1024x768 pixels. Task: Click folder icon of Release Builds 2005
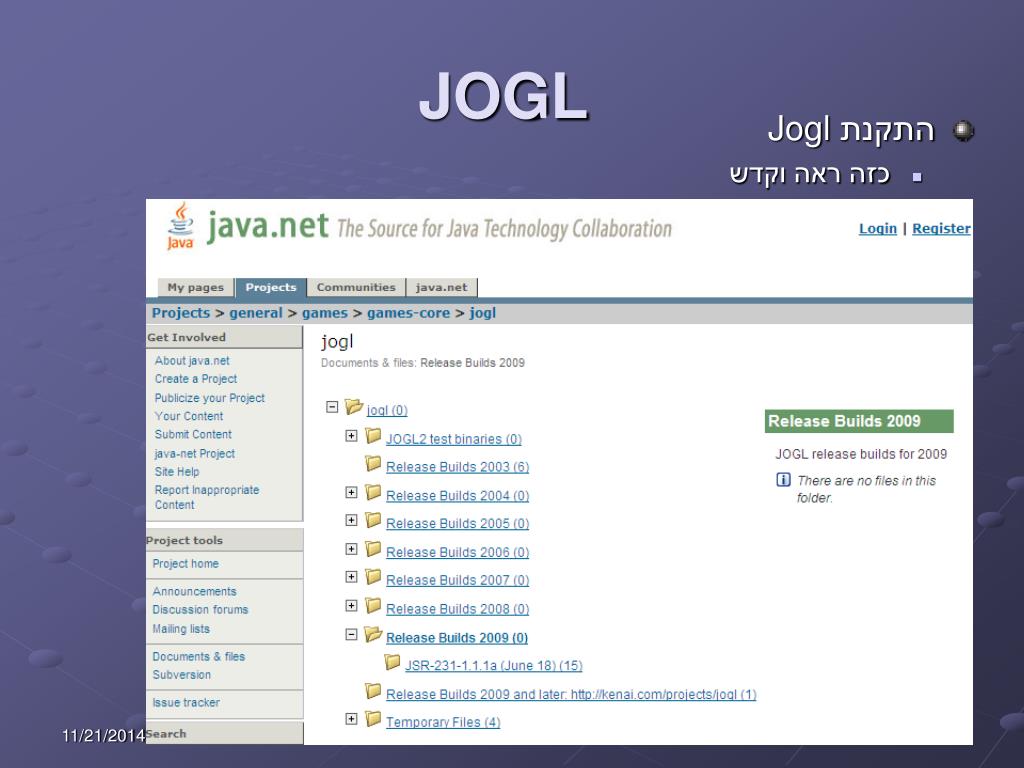click(374, 520)
